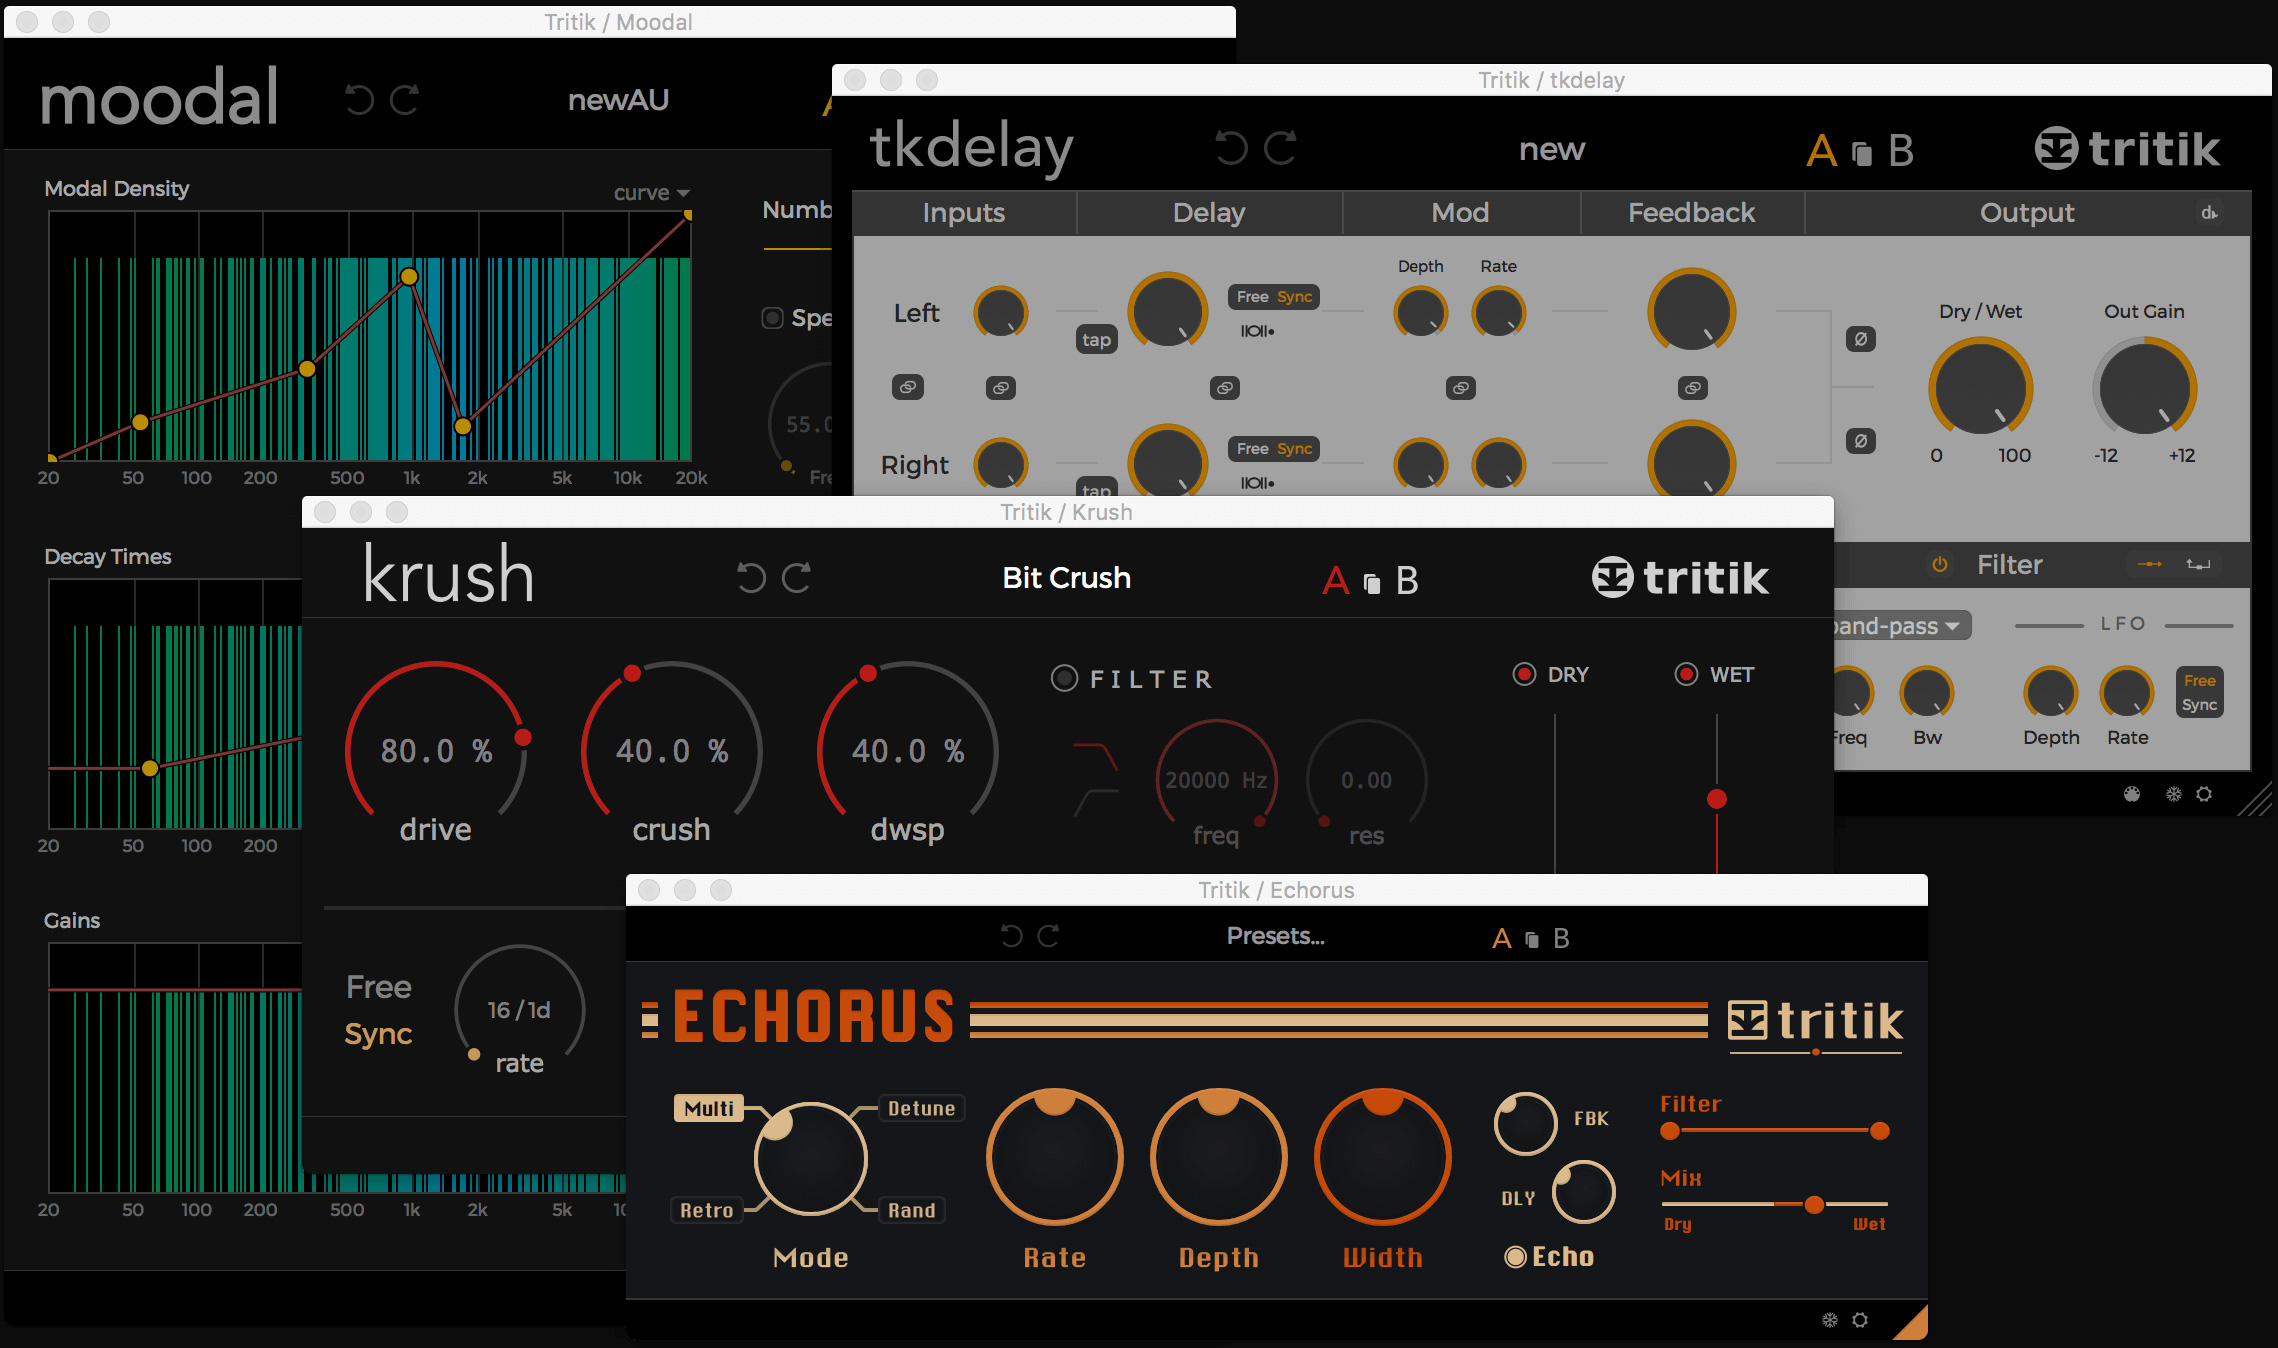Select the Feedback section header in tkdelay
The width and height of the screenshot is (2278, 1348).
[x=1691, y=213]
